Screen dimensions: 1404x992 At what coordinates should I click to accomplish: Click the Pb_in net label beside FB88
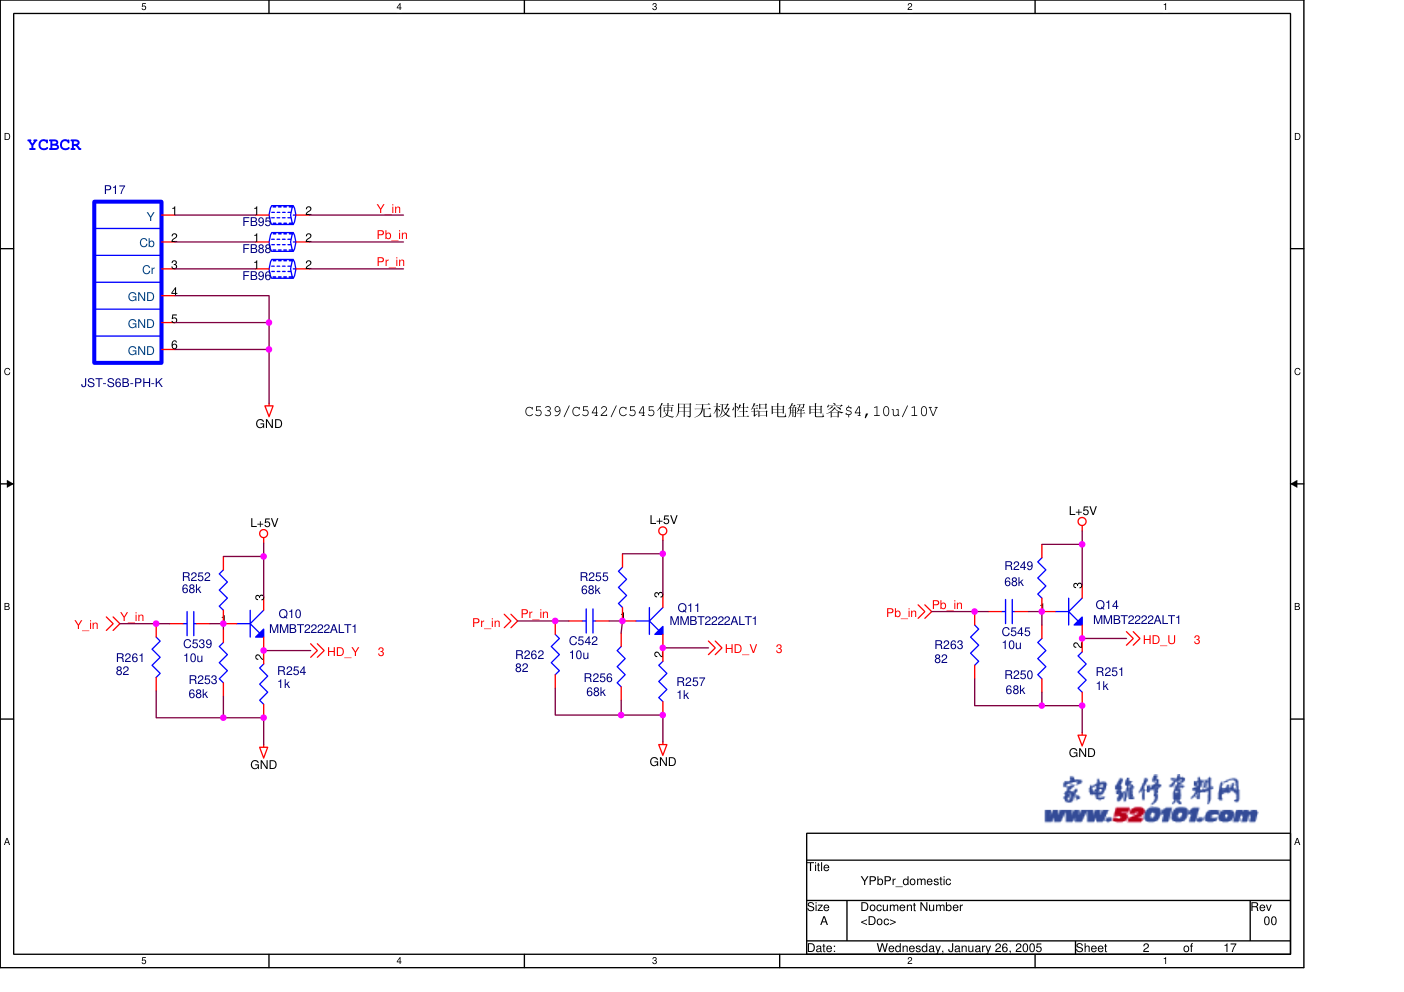coord(392,235)
